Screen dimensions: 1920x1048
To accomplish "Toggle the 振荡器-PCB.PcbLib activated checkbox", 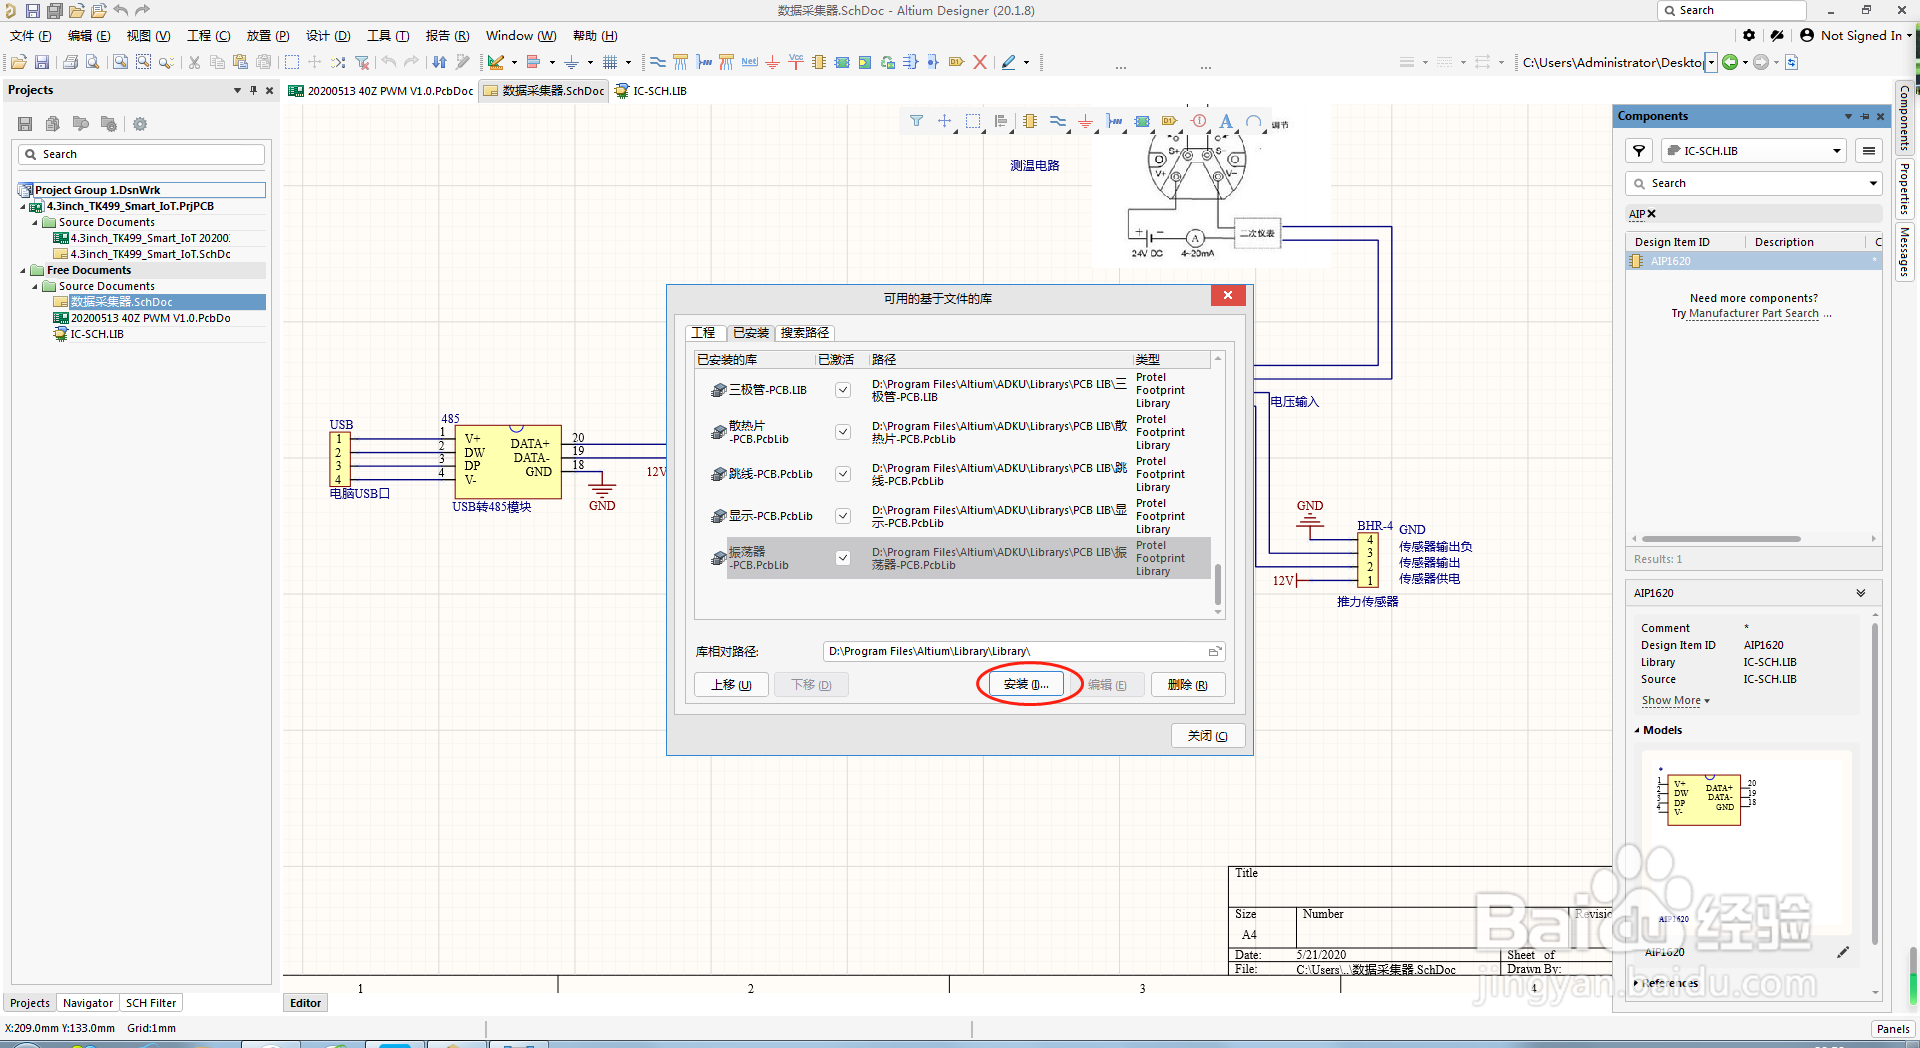I will [843, 558].
